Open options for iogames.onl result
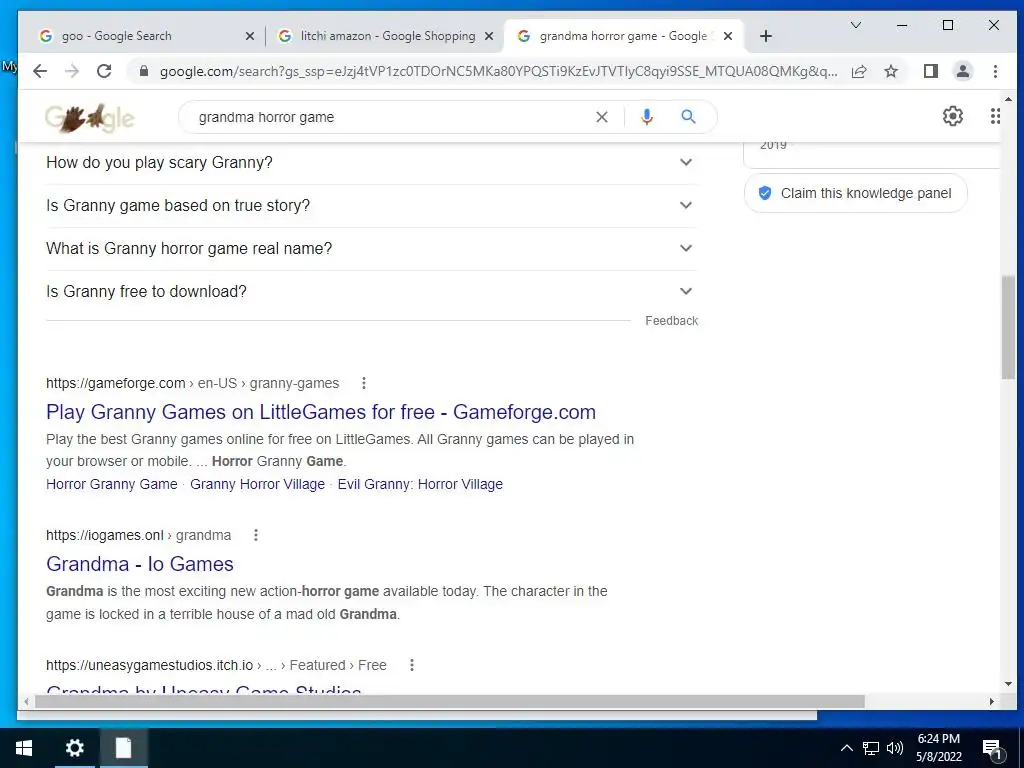The width and height of the screenshot is (1024, 768). [256, 536]
